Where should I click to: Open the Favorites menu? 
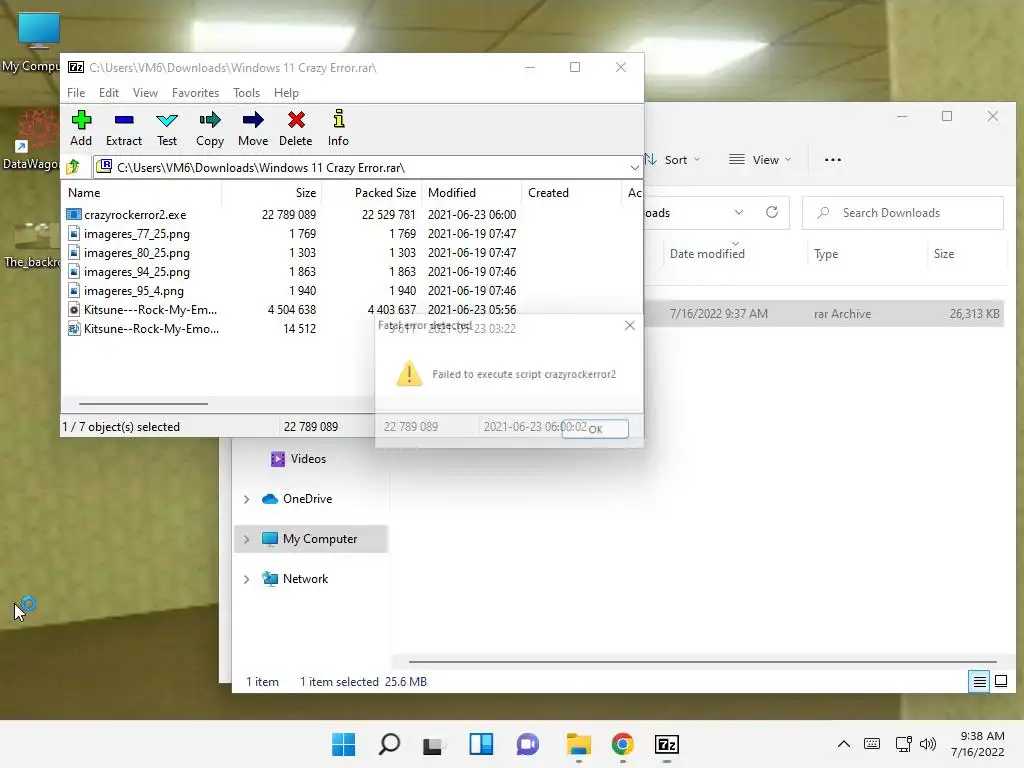click(195, 93)
